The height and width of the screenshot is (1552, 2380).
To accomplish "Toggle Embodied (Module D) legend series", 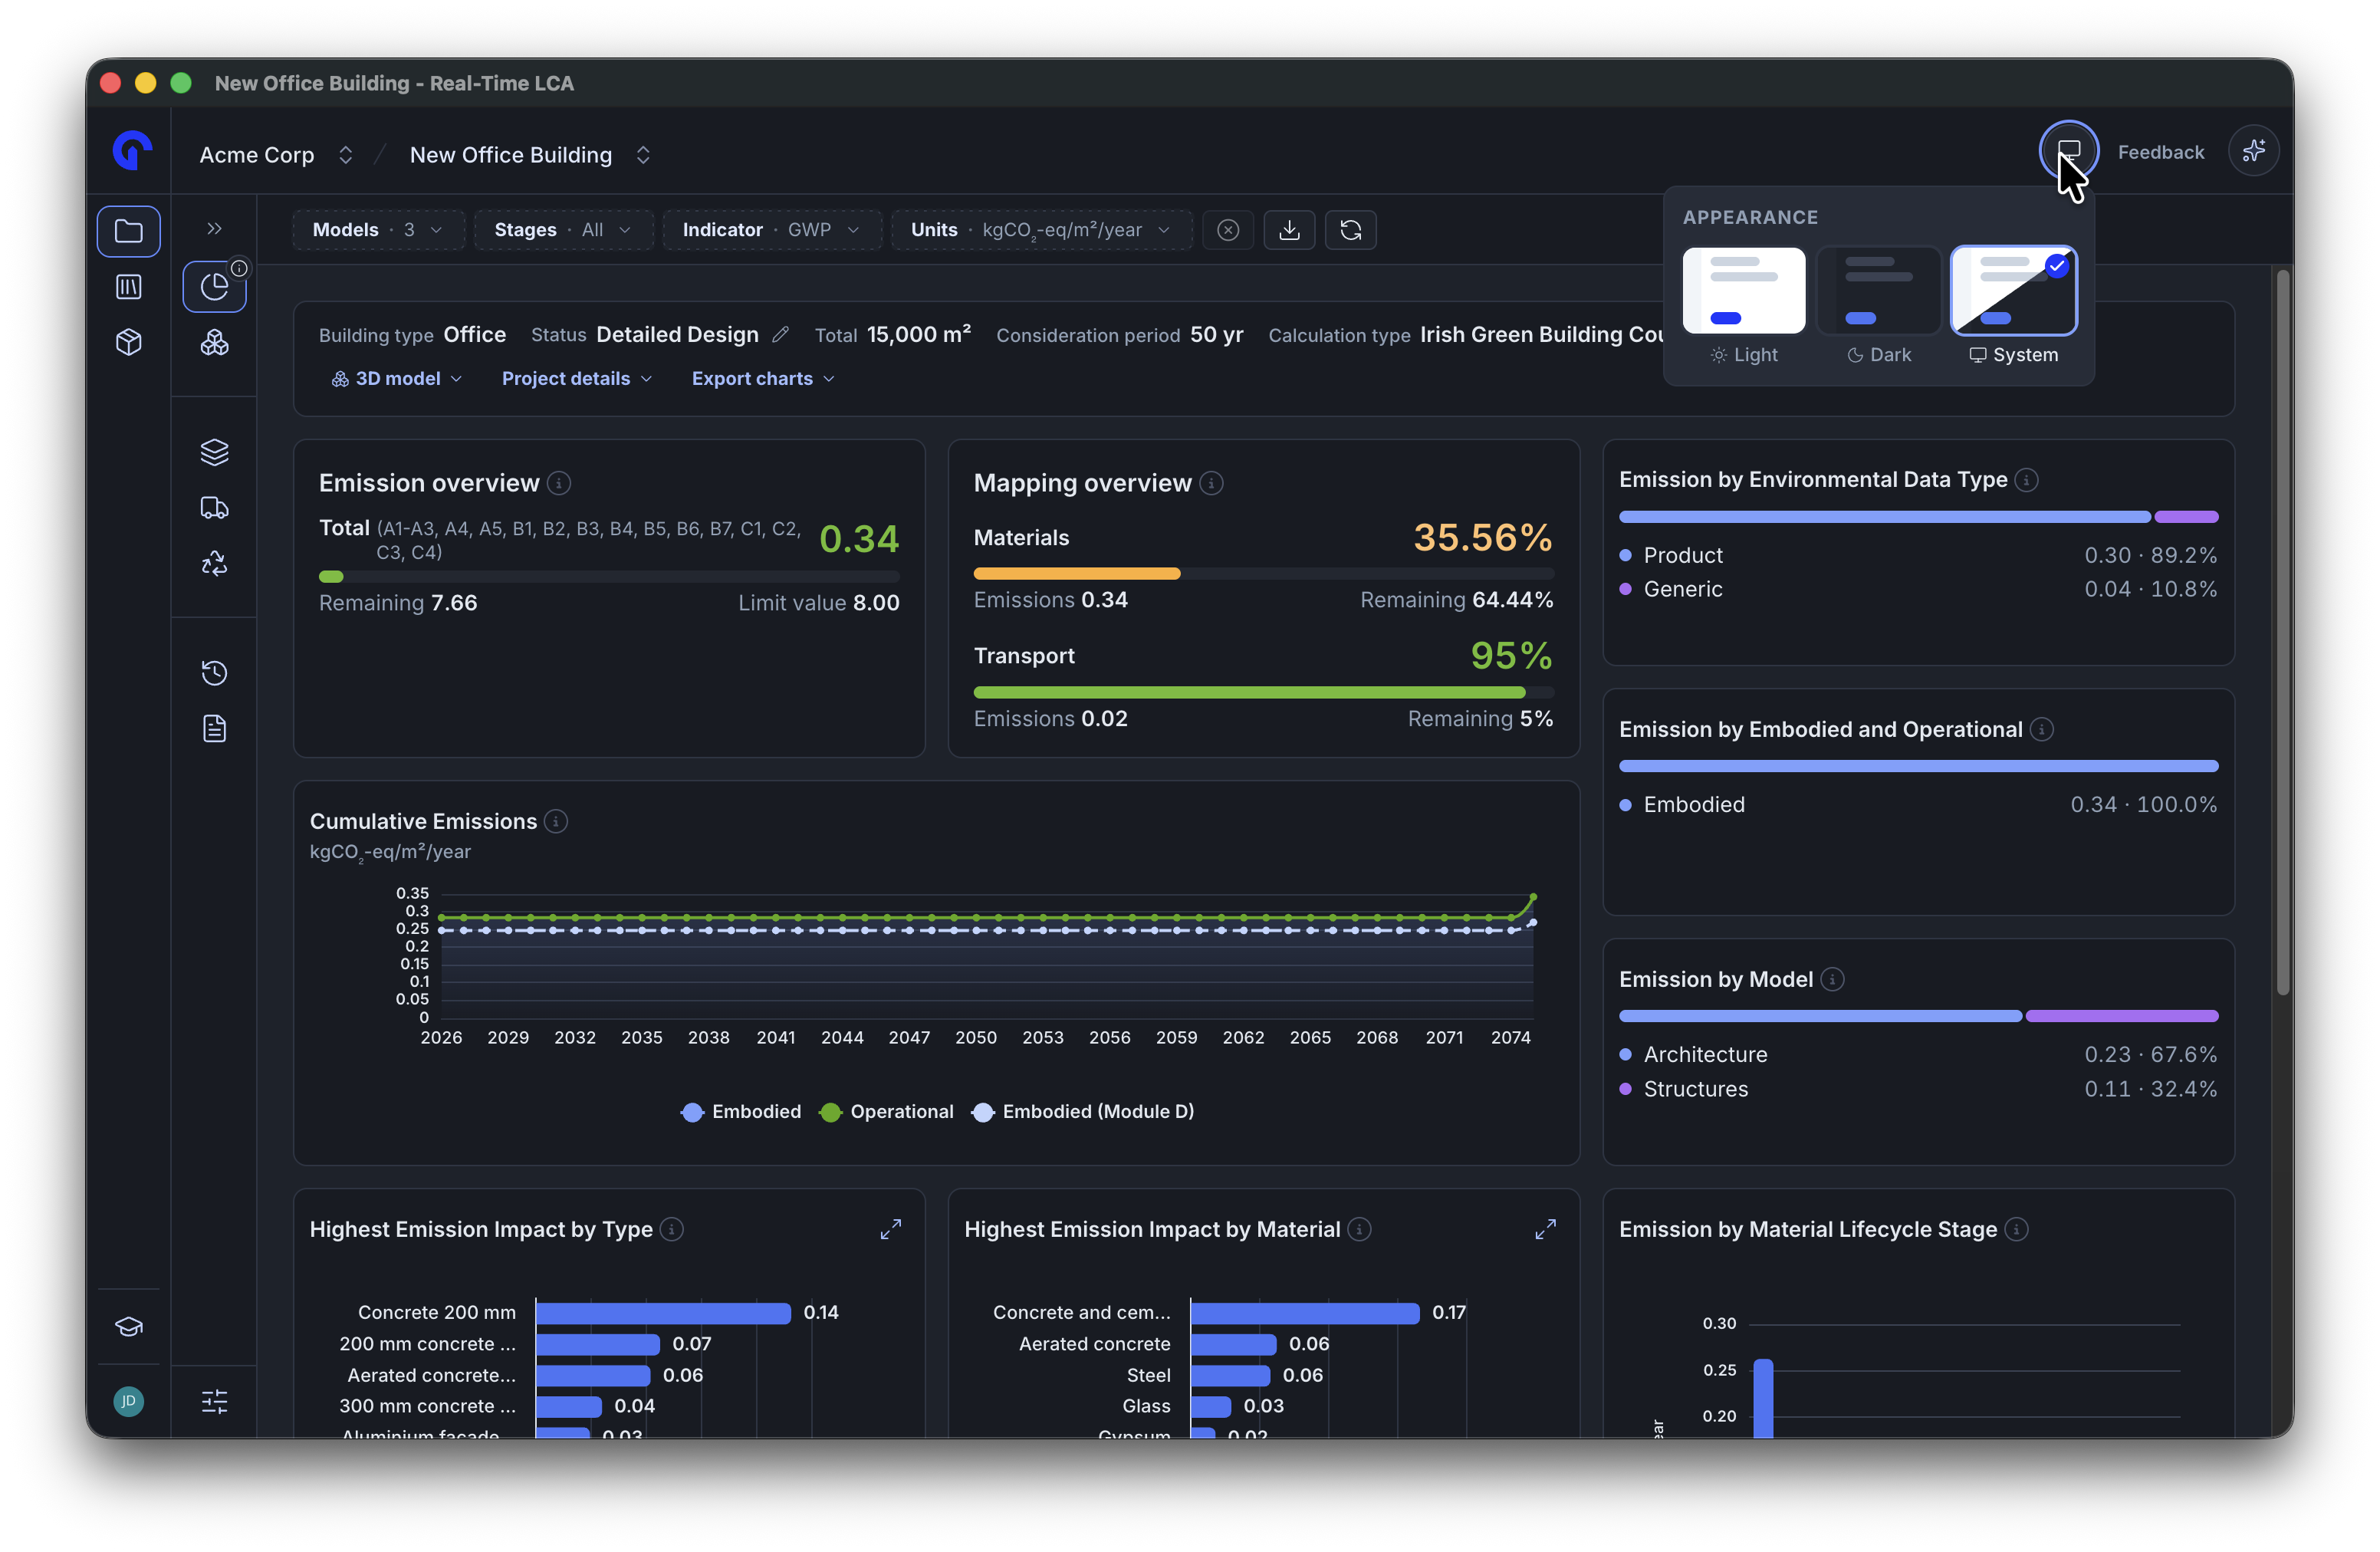I will coord(1083,1112).
